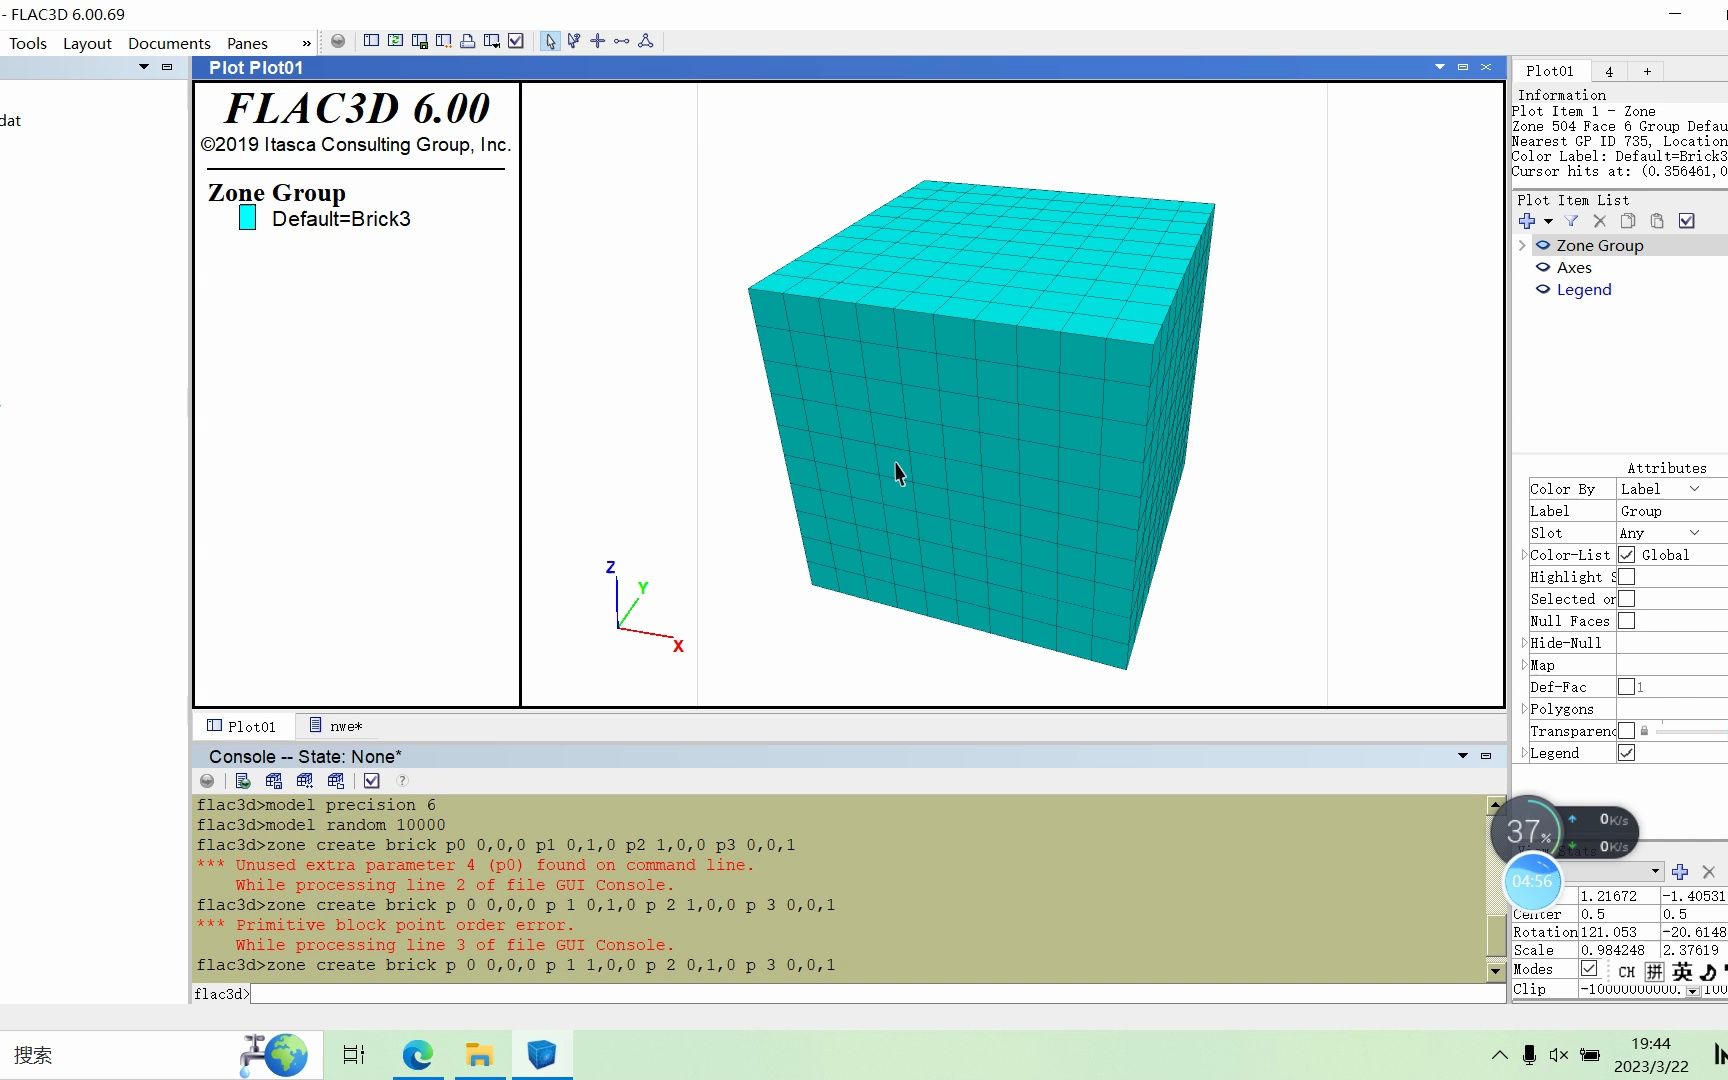Open the Tools menu
1728x1080 pixels.
point(27,43)
